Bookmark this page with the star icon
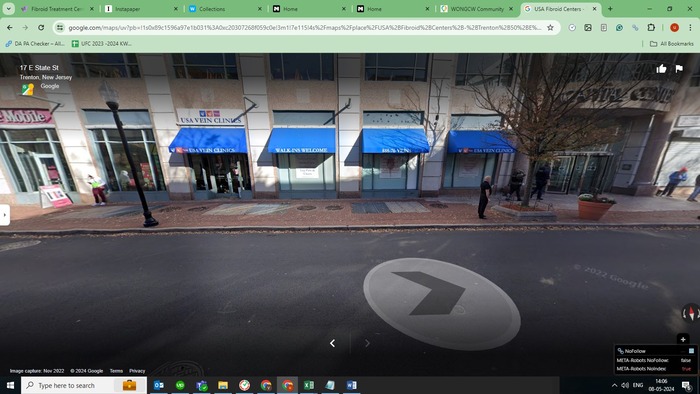The width and height of the screenshot is (700, 394). [550, 28]
